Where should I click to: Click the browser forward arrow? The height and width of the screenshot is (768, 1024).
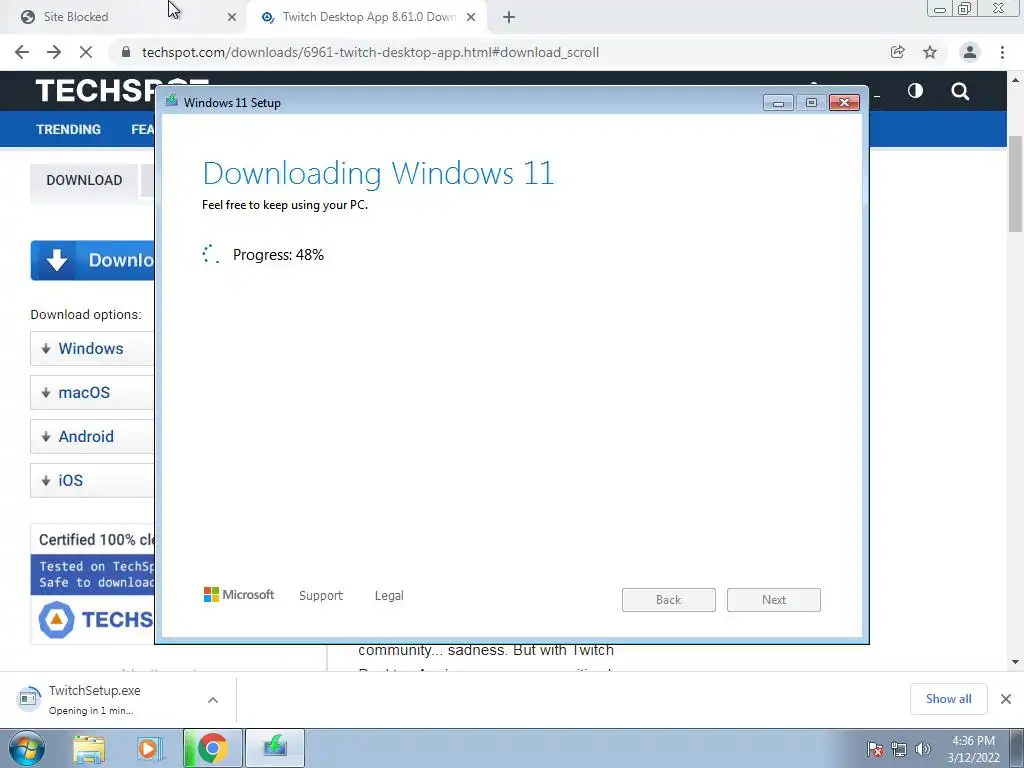click(x=54, y=52)
